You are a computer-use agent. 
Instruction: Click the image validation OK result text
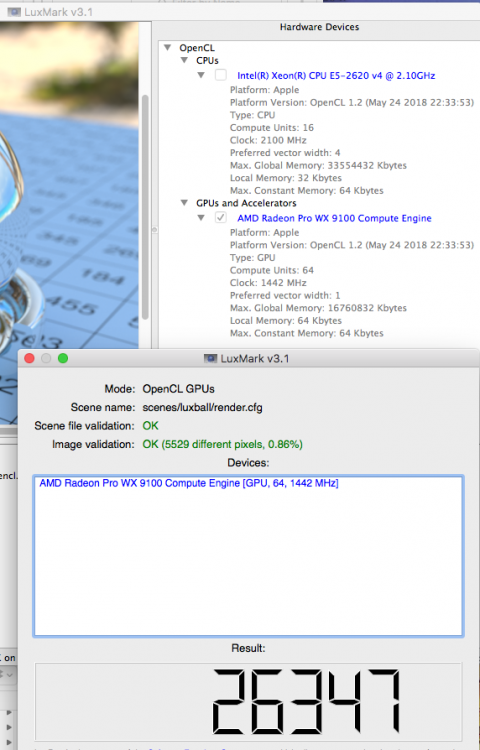[x=222, y=444]
